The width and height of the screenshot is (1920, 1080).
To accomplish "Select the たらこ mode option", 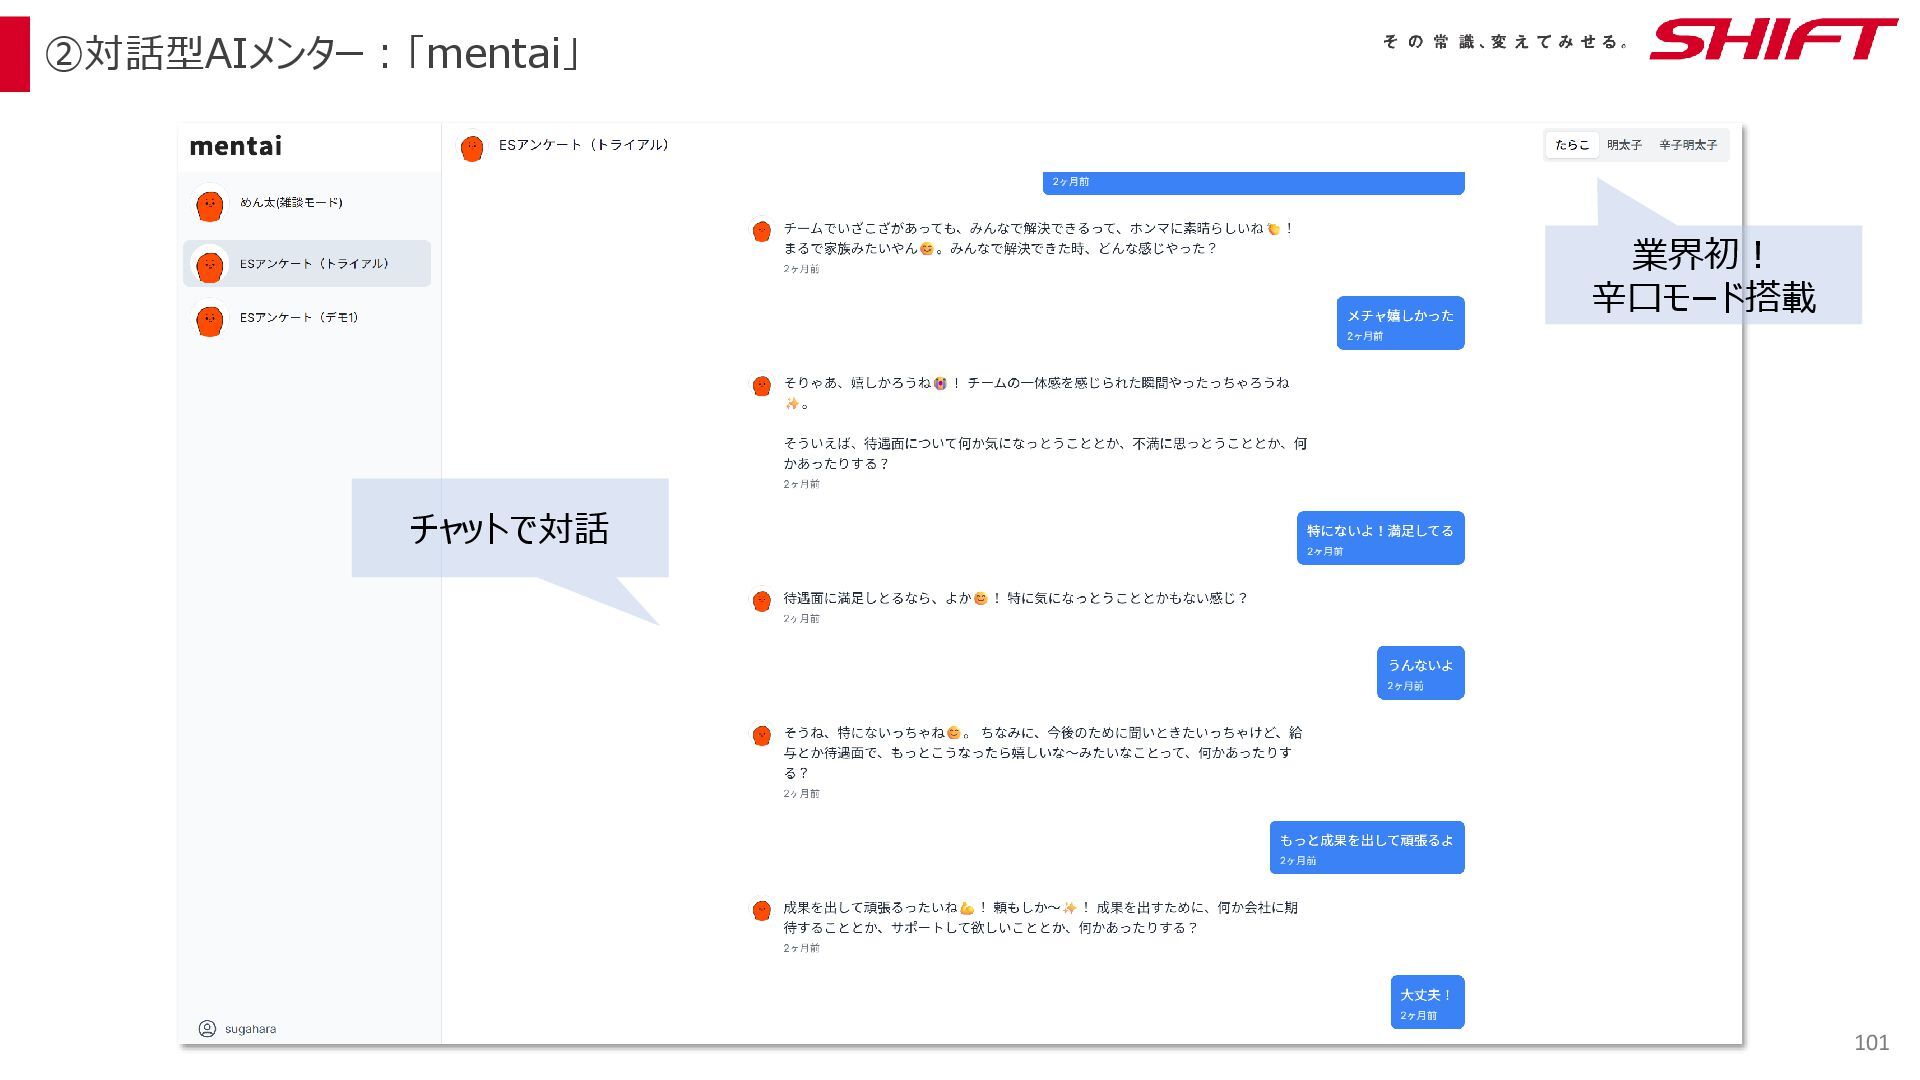I will point(1571,145).
